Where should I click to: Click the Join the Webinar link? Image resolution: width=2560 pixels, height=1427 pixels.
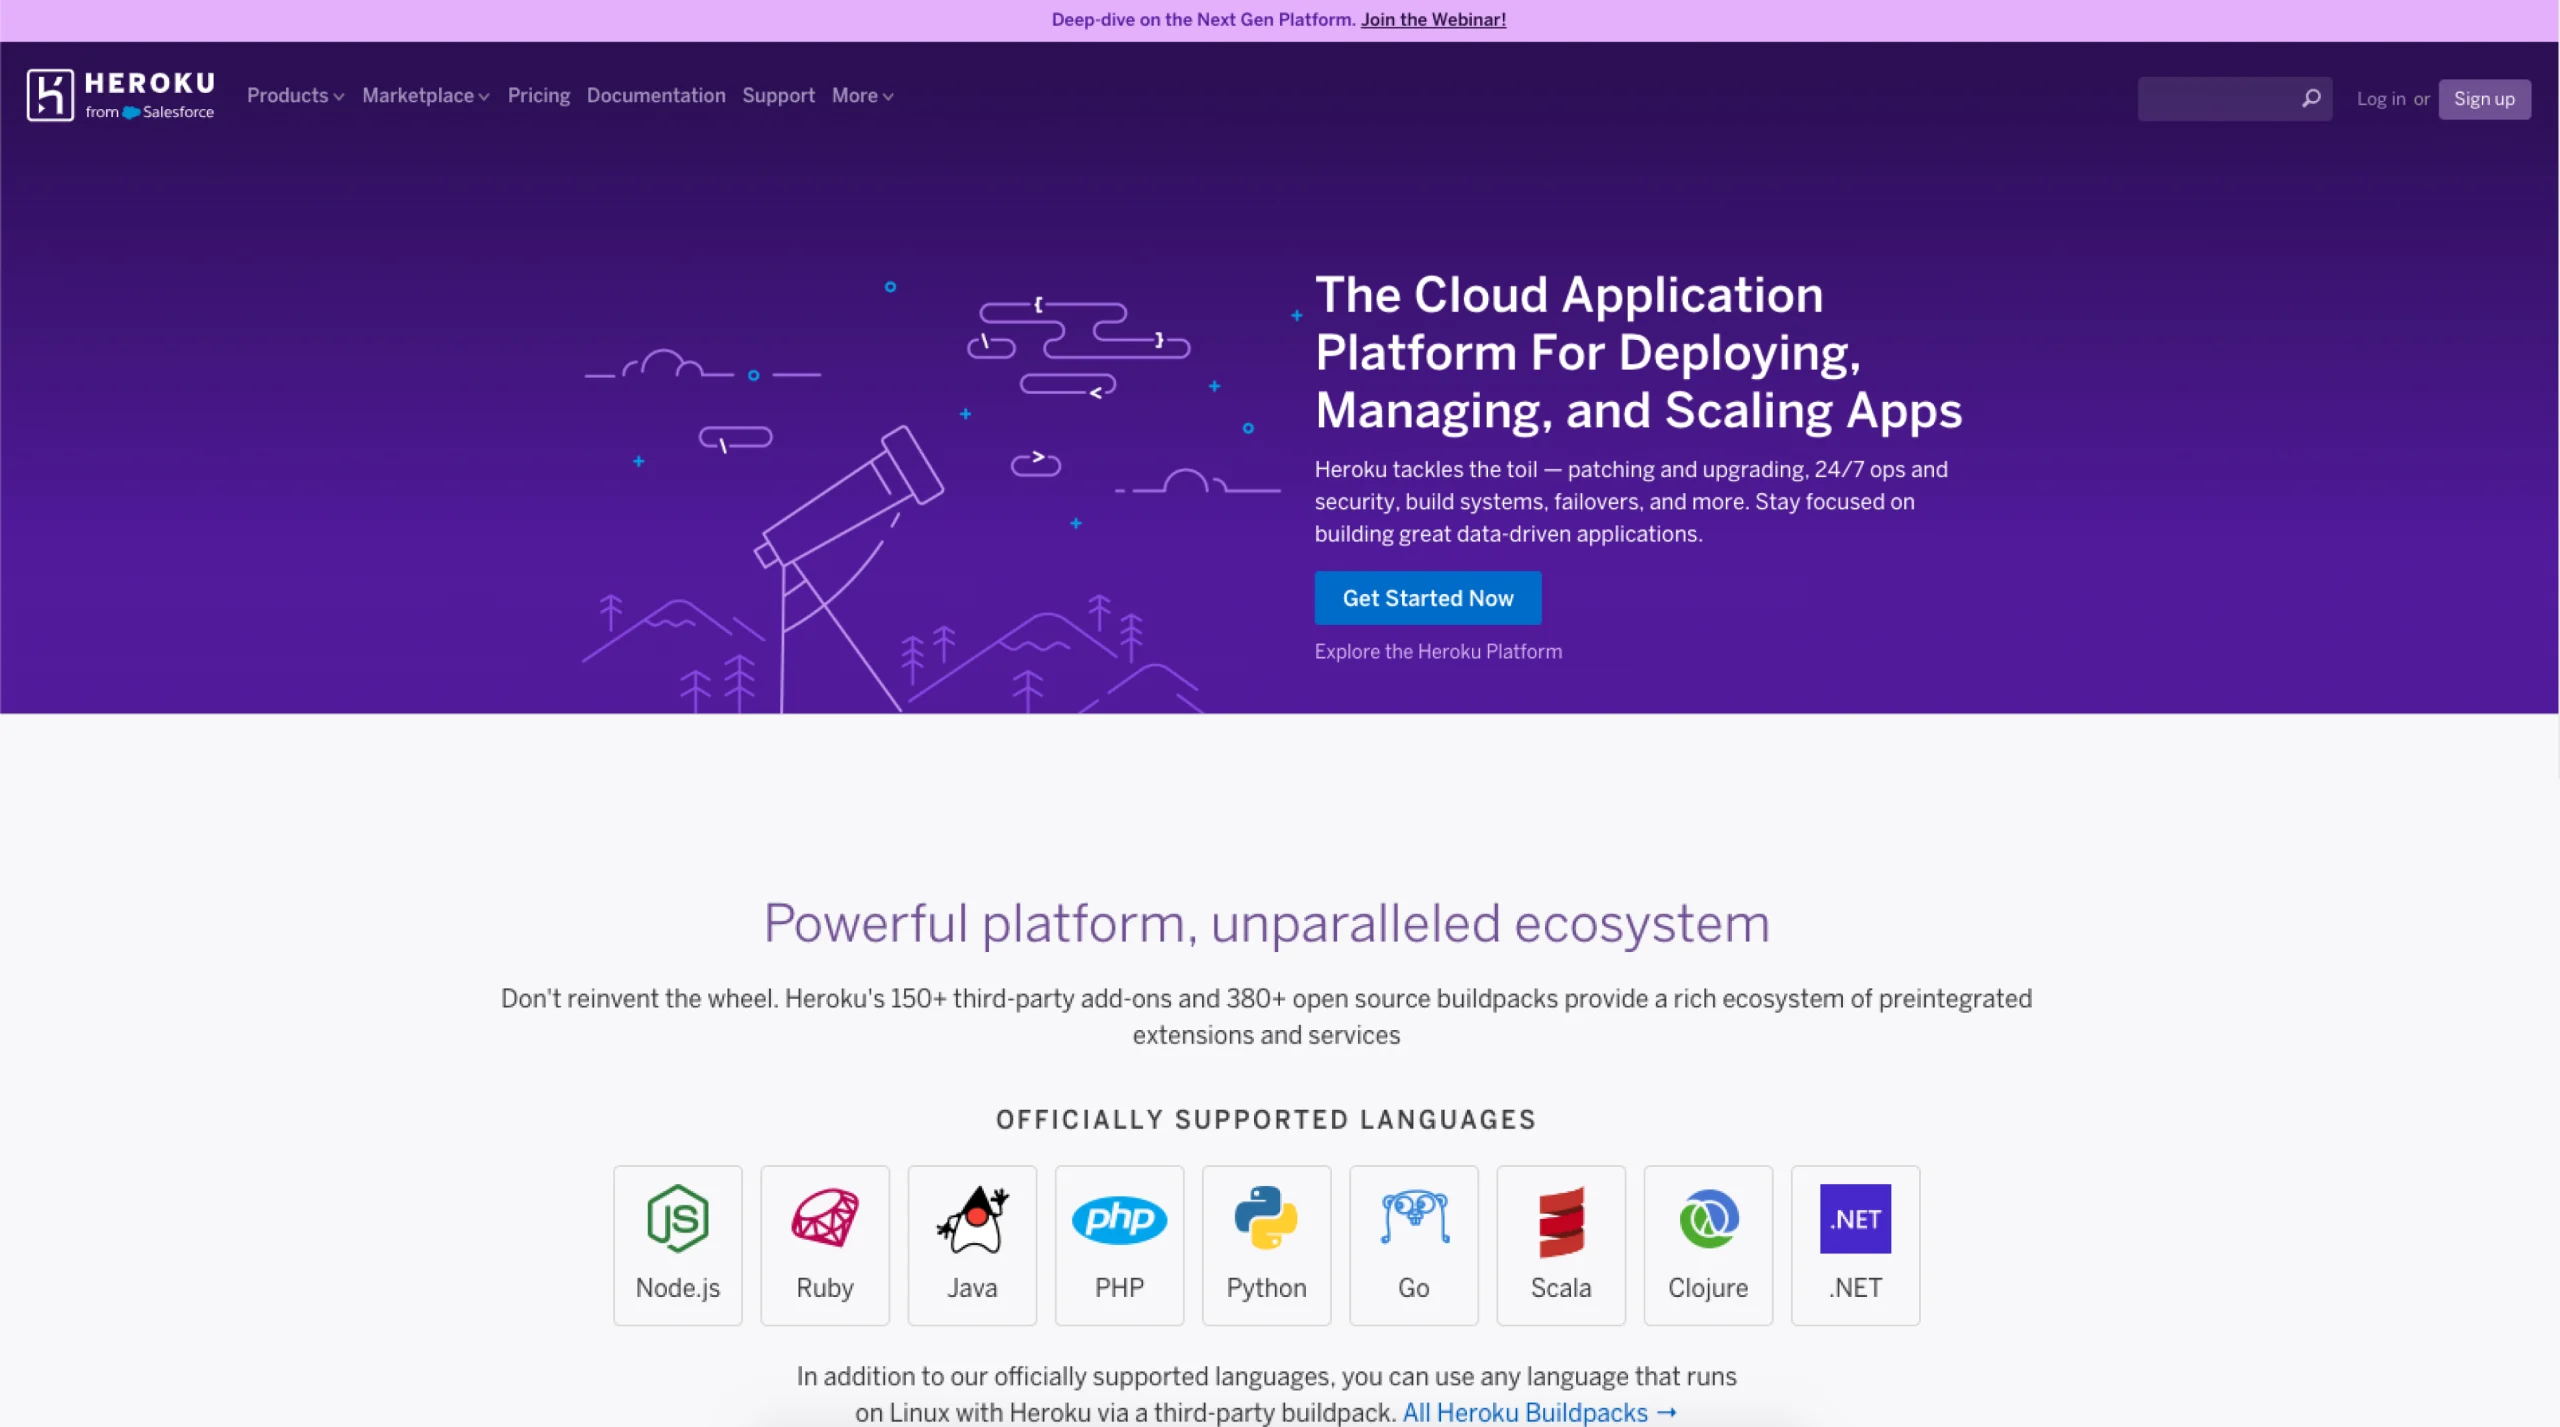tap(1433, 19)
